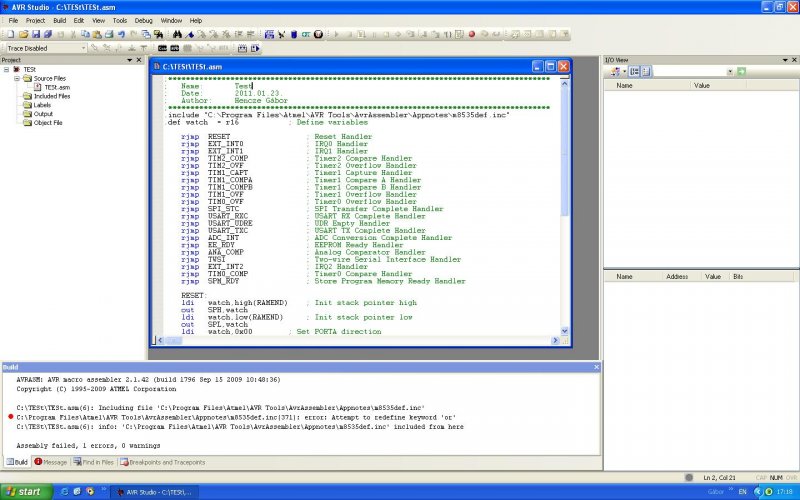Create a new file with the New icon
The image size is (800, 500).
(x=11, y=34)
